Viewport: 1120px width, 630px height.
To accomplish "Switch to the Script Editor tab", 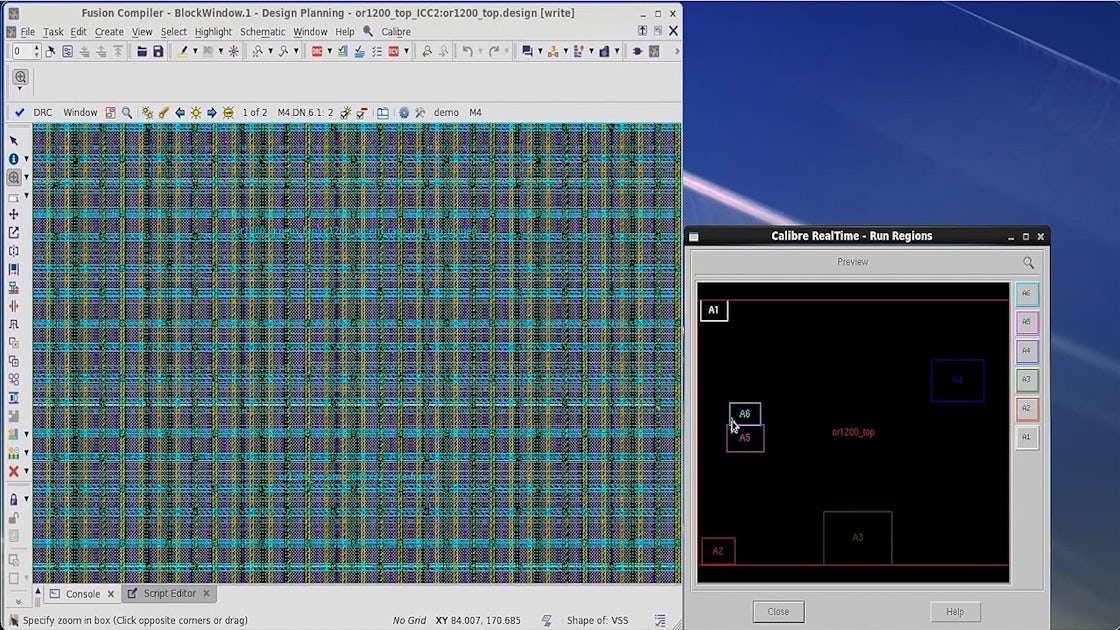I will [169, 594].
